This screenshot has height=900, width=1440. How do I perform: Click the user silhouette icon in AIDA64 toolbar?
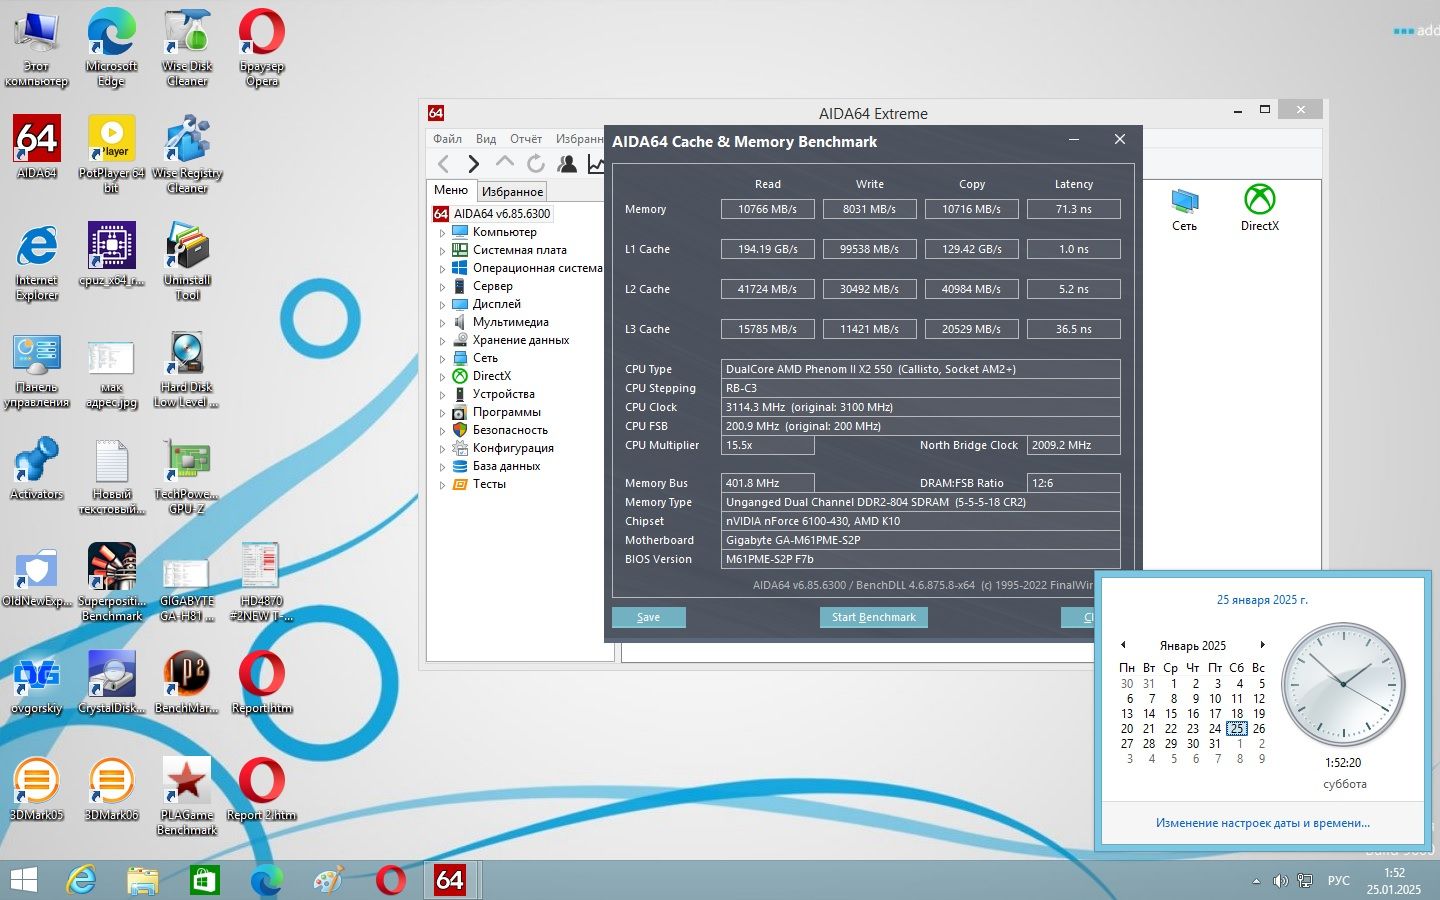[567, 164]
